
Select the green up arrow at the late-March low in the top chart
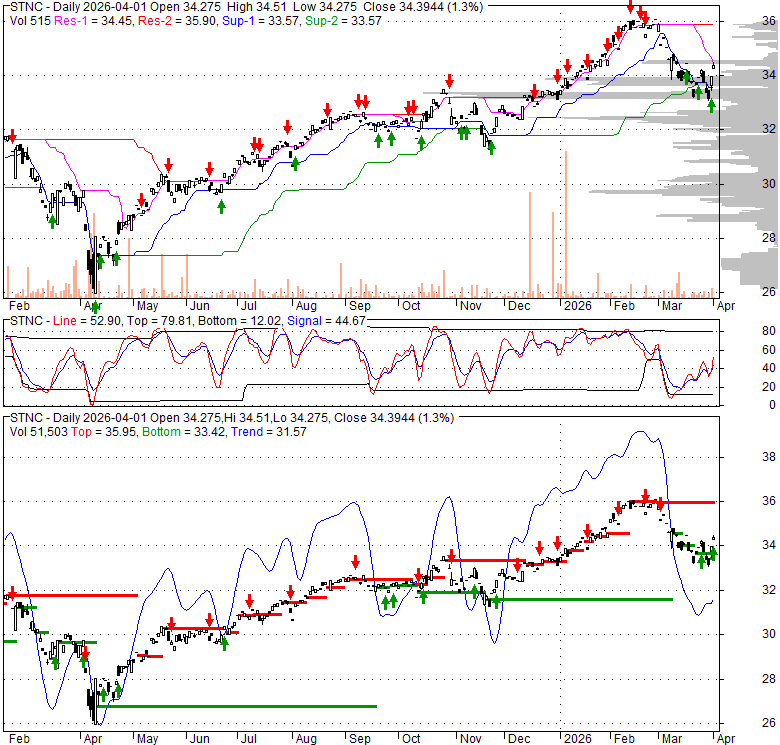[711, 105]
